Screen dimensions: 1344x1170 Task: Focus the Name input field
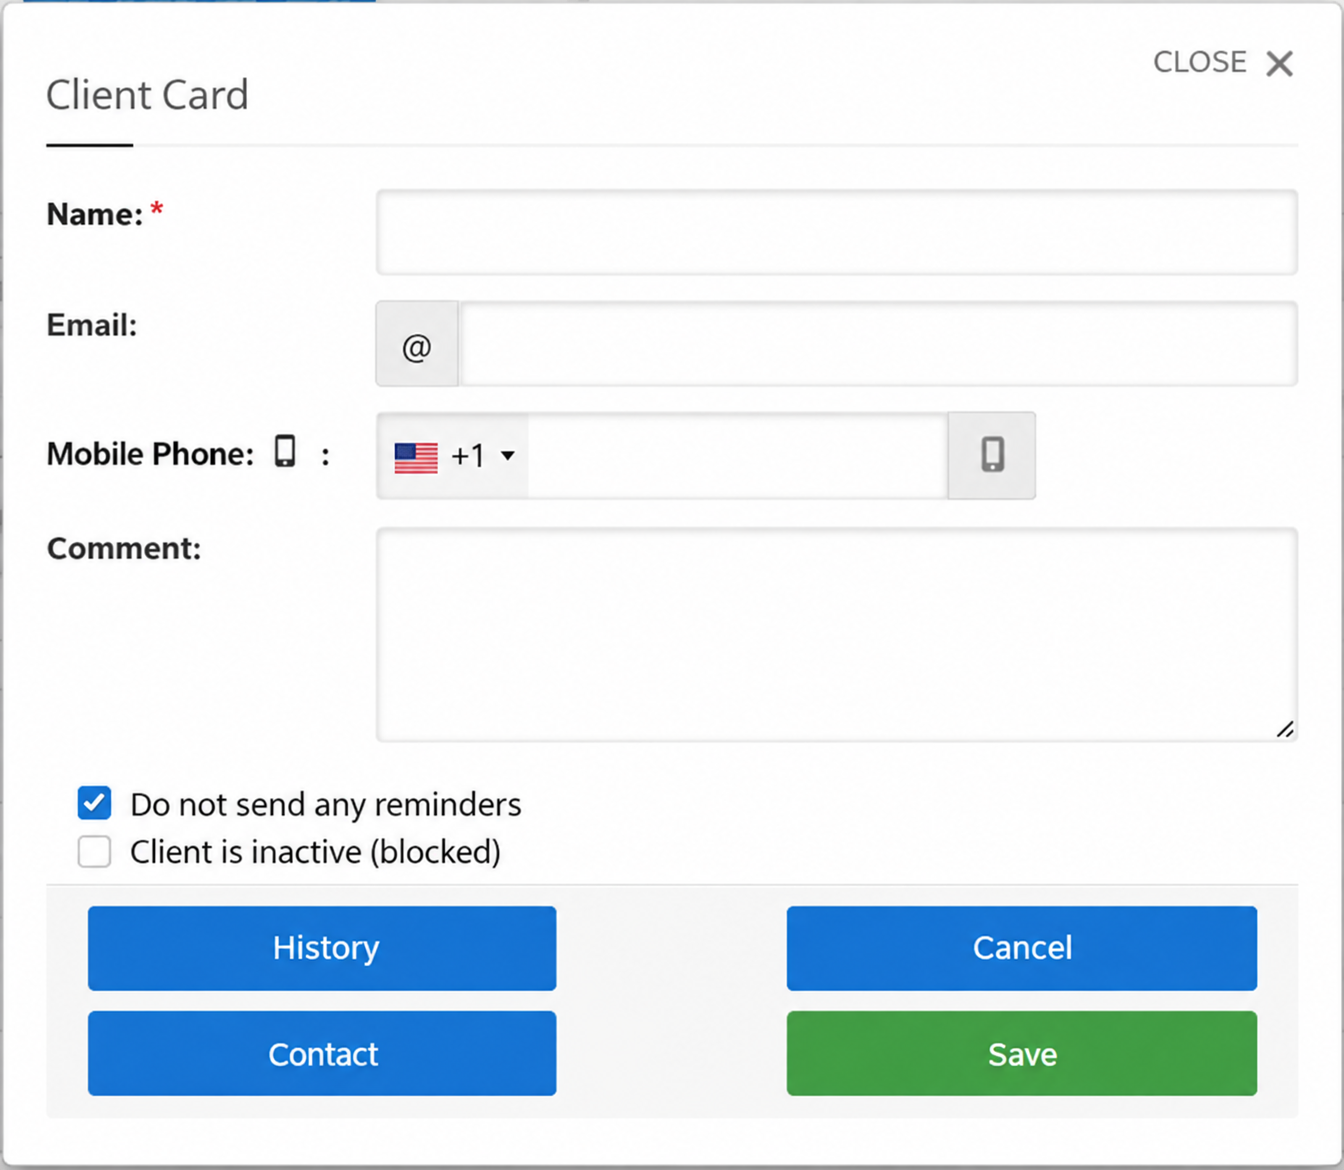pyautogui.click(x=837, y=232)
